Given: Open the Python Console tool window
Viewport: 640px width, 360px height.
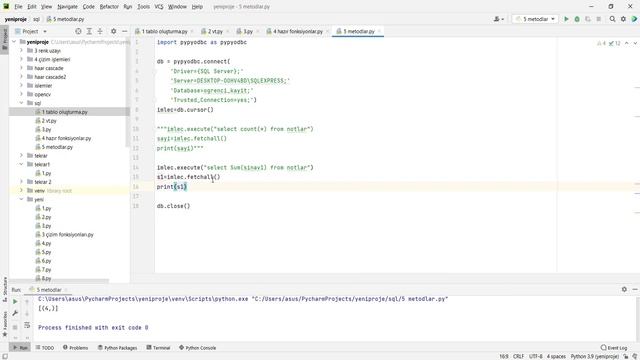Looking at the screenshot, I should tap(198, 348).
